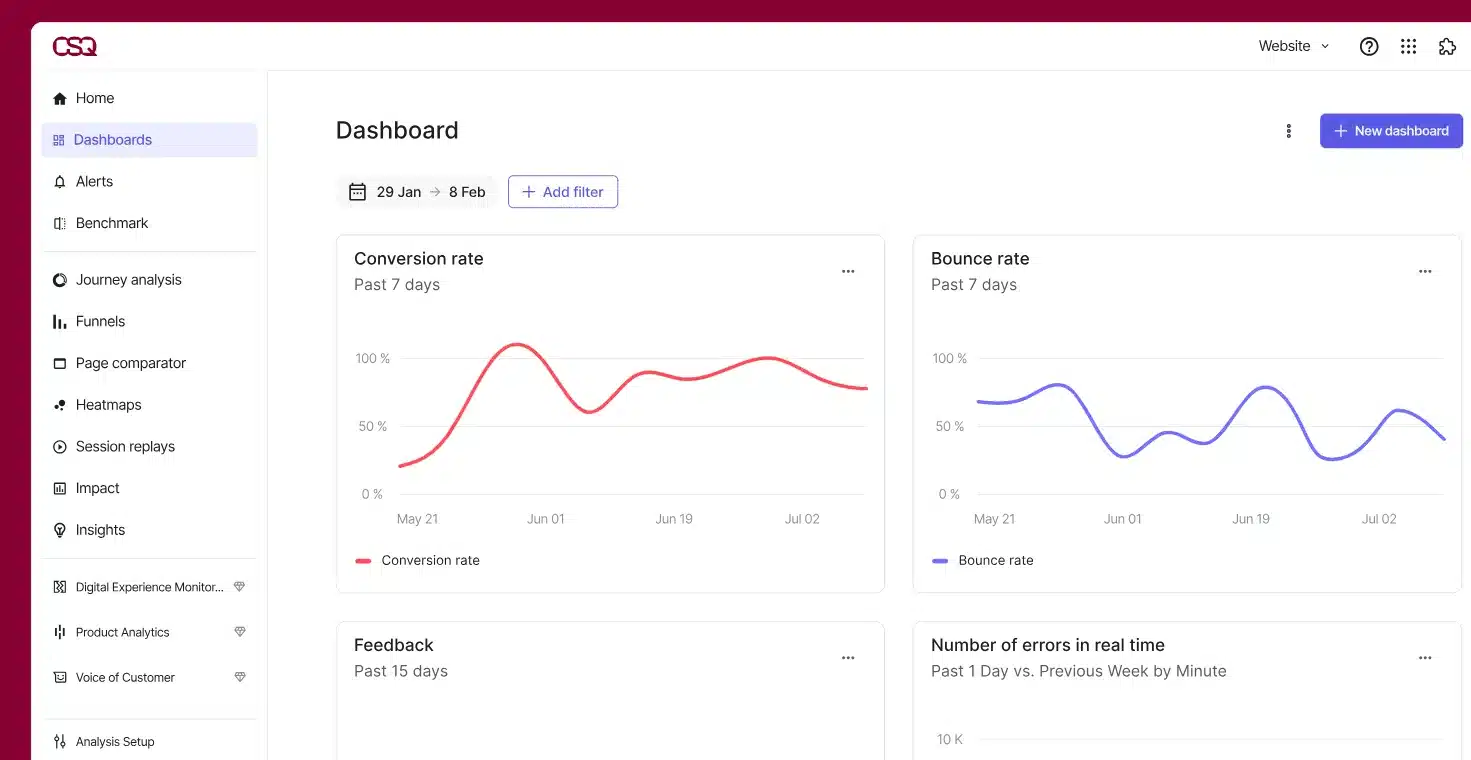This screenshot has width=1471, height=760.
Task: Toggle the Bounce rate legend item
Action: coord(983,560)
